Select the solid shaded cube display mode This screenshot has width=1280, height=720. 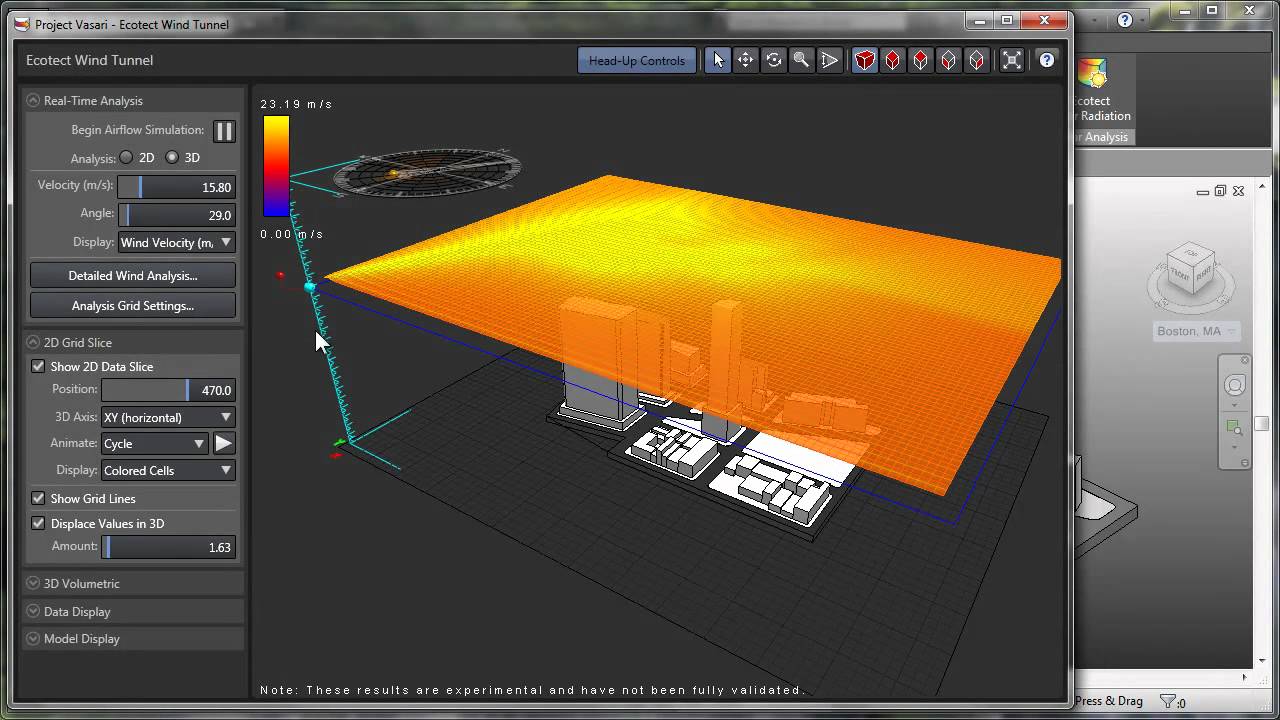tap(864, 59)
